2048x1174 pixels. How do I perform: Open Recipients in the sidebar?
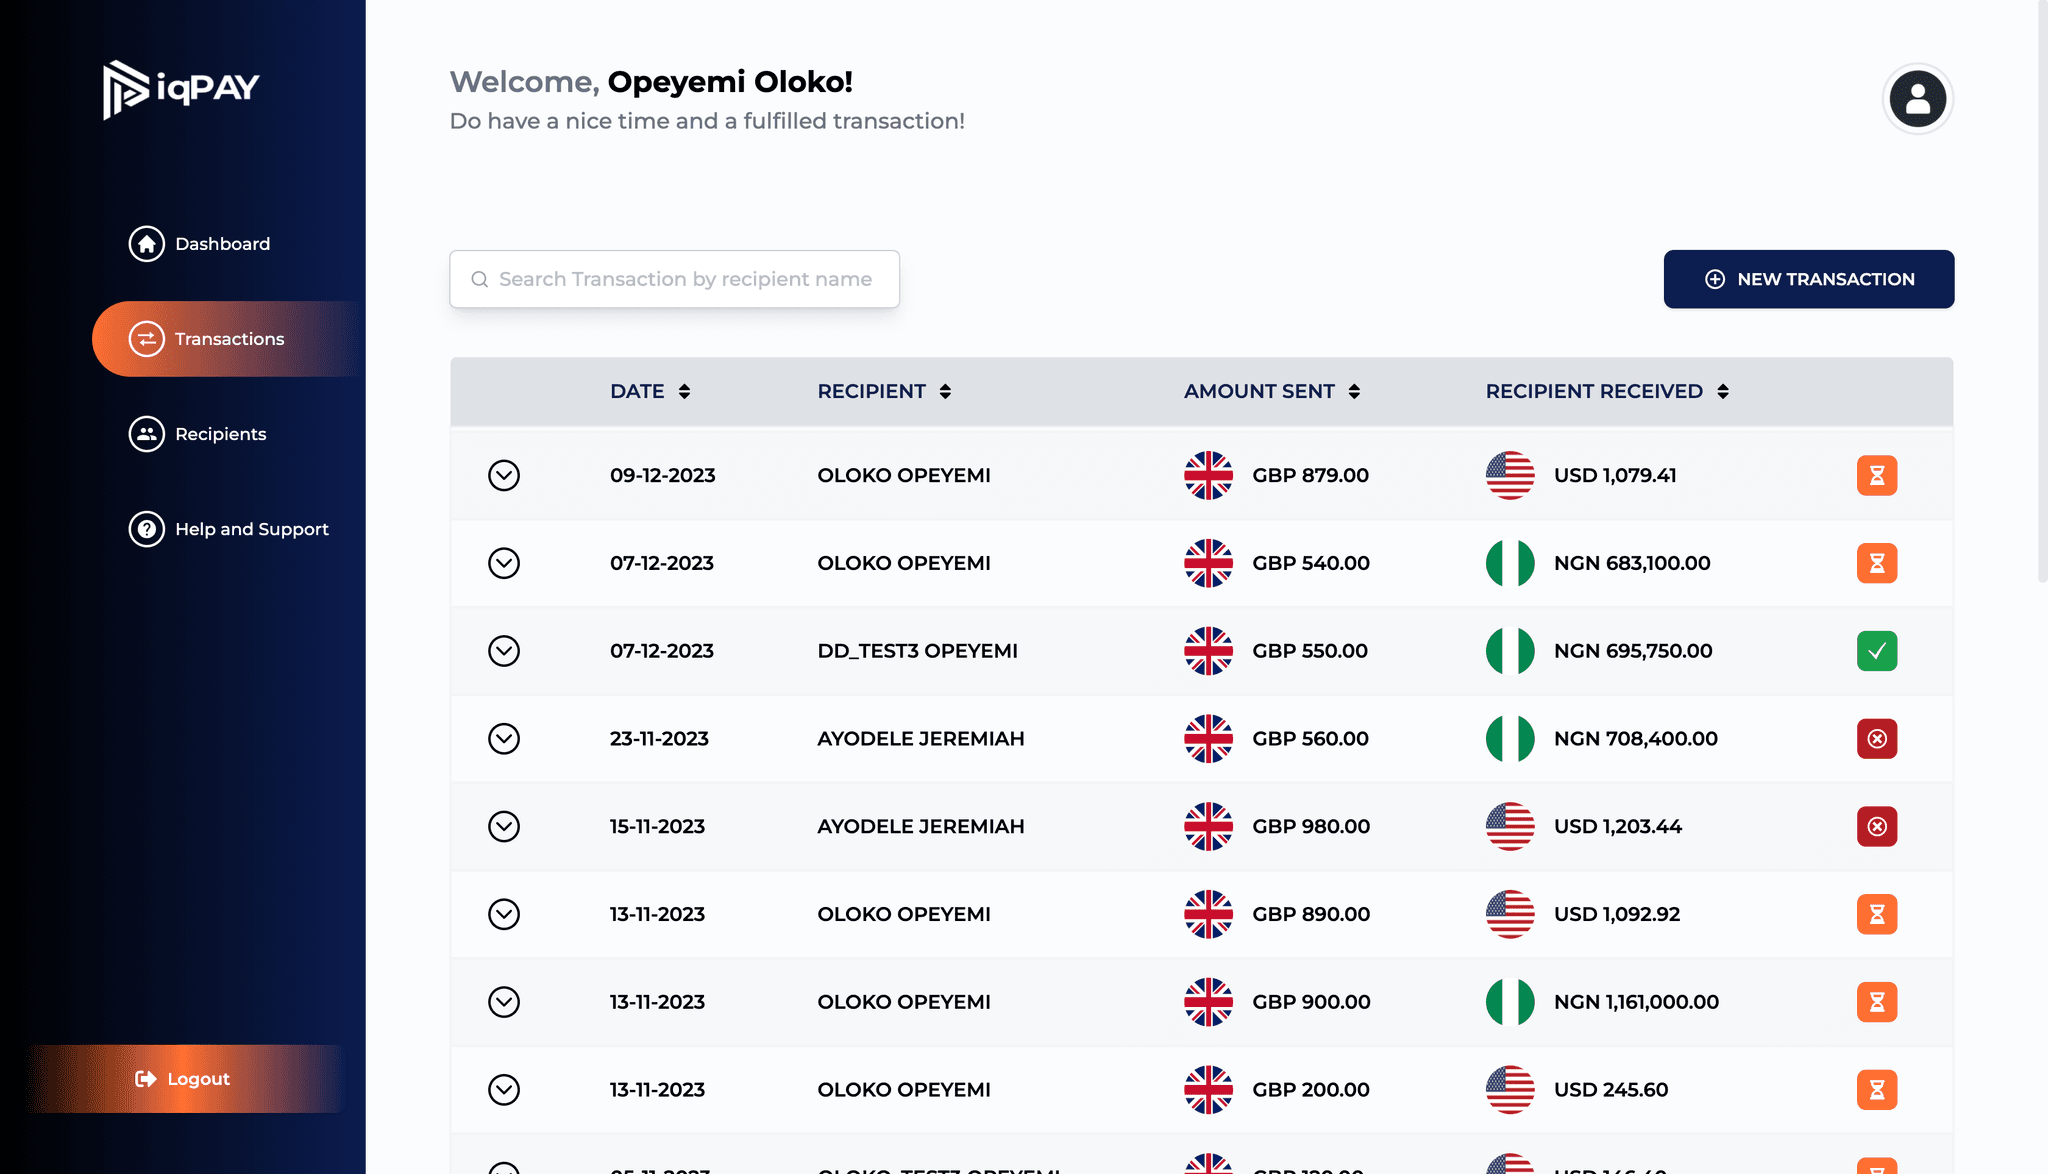pos(198,434)
